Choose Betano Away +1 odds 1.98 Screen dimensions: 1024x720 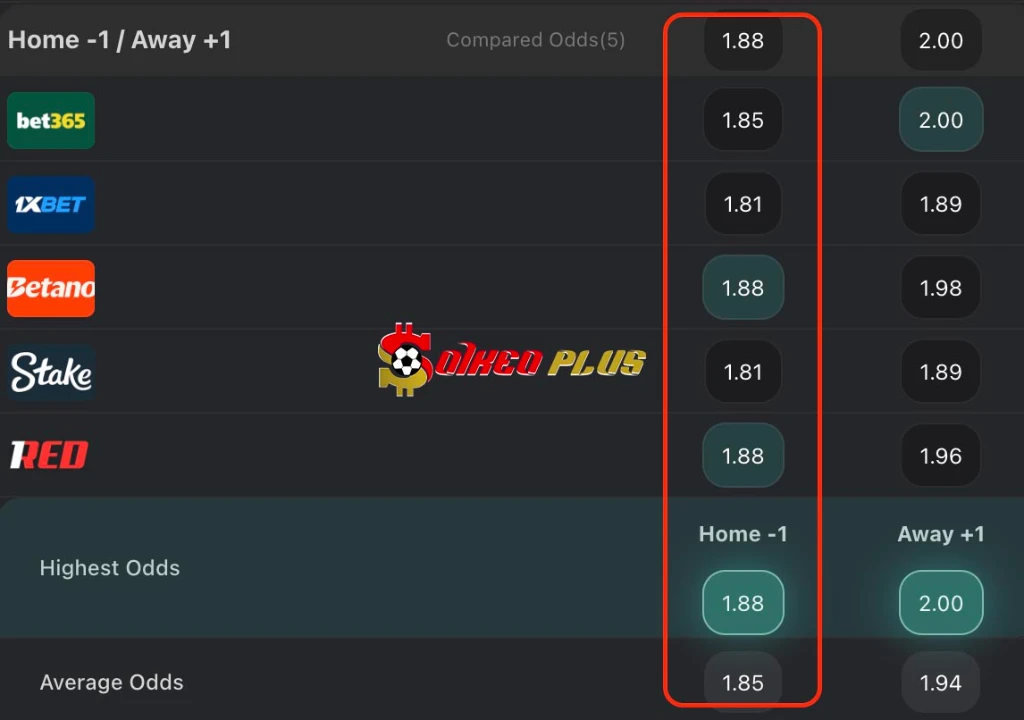940,288
